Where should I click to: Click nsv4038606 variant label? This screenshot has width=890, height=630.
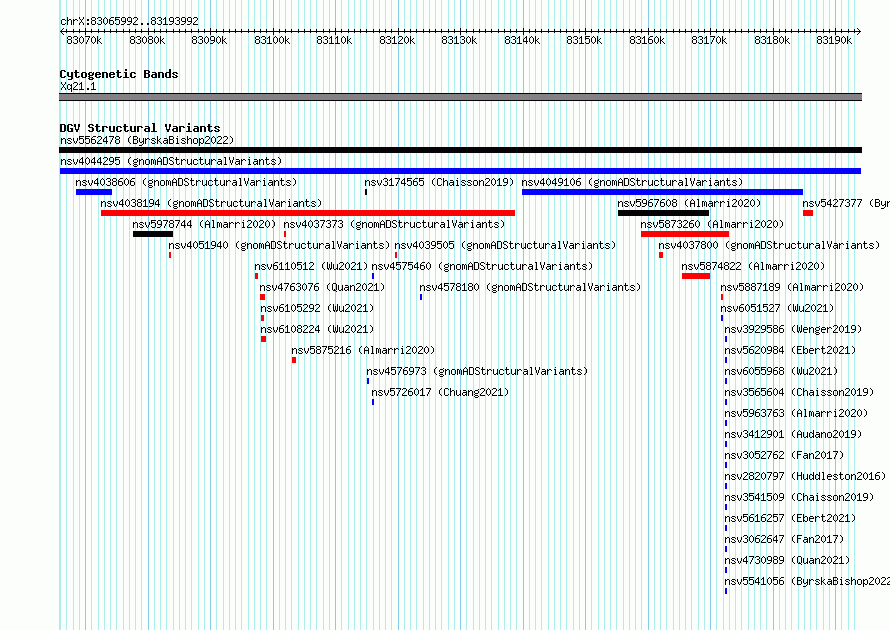coord(186,182)
